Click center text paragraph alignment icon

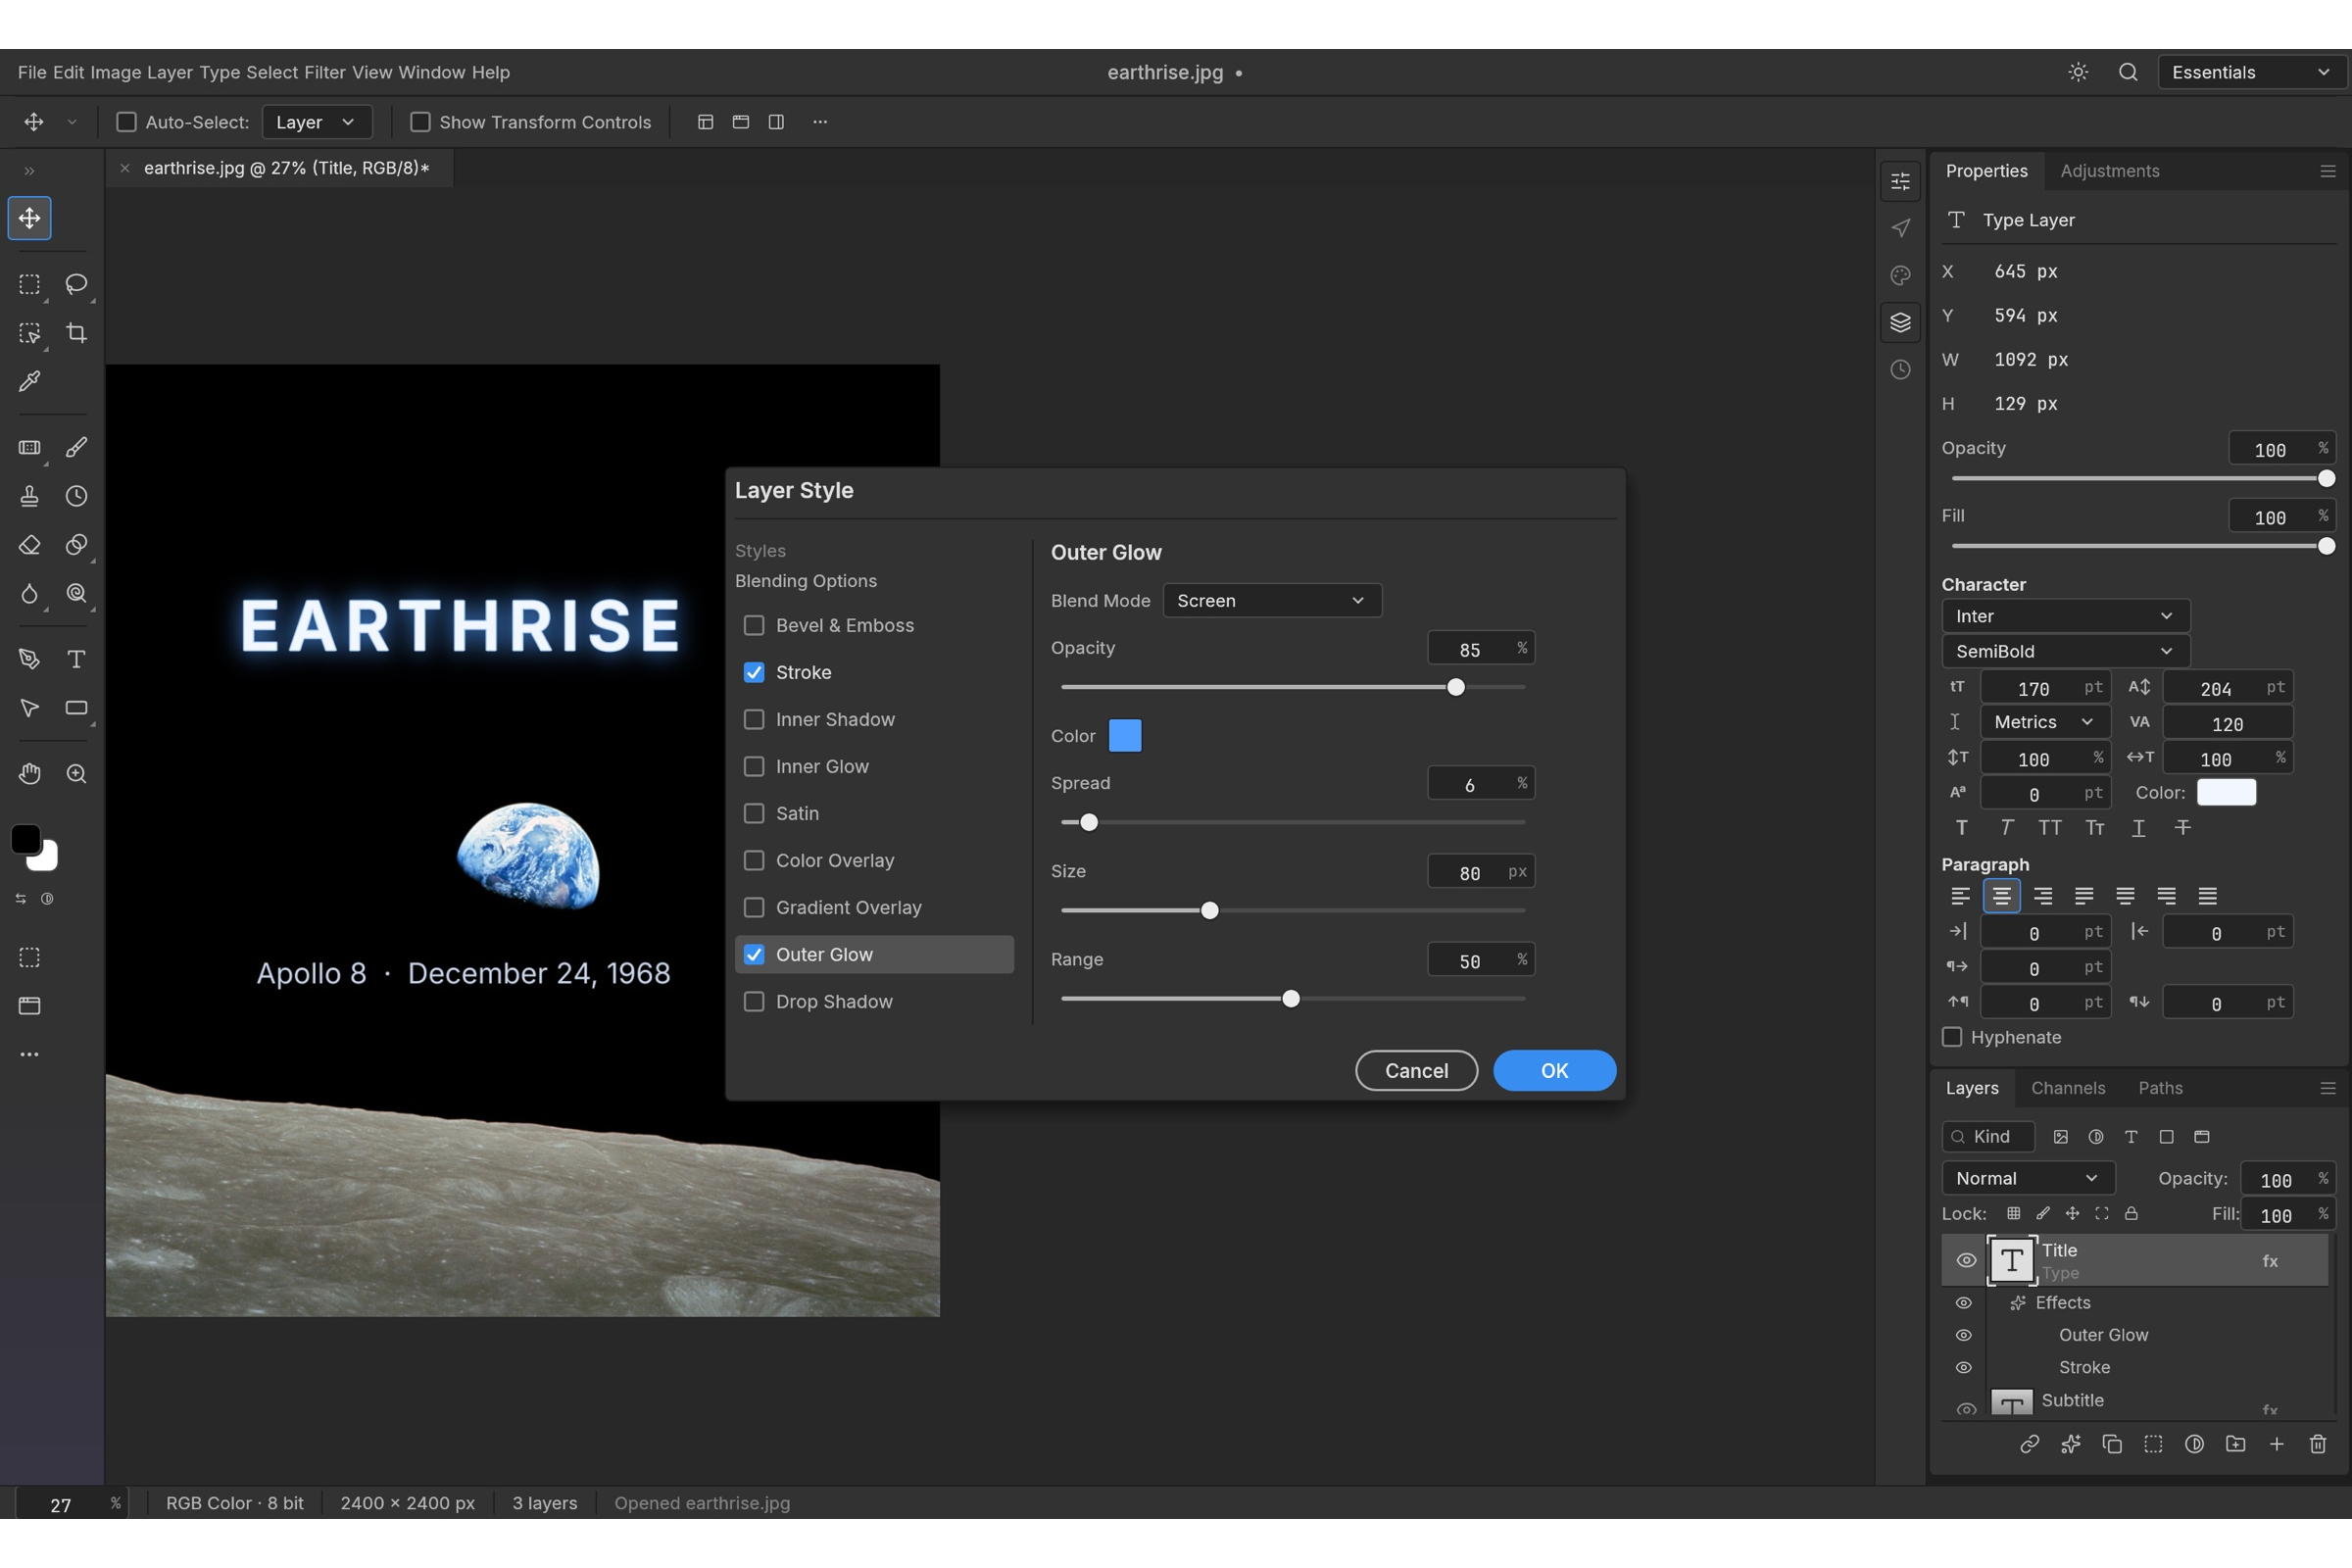click(2001, 896)
